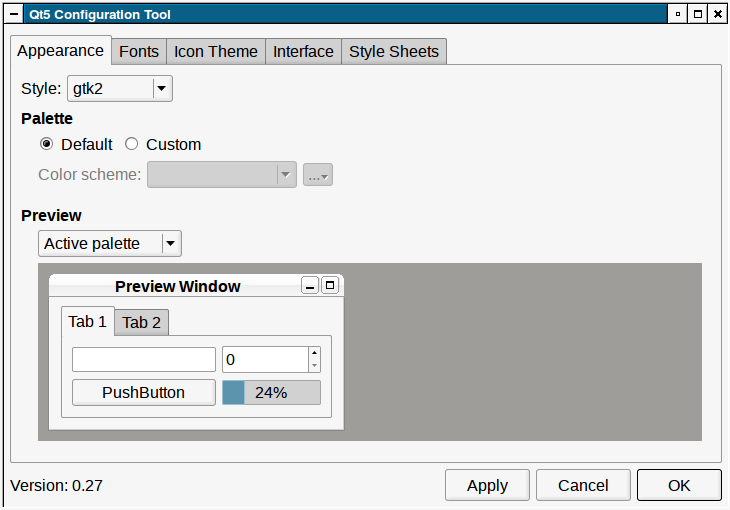Click the spin box value 0
730x510 pixels.
pos(265,360)
